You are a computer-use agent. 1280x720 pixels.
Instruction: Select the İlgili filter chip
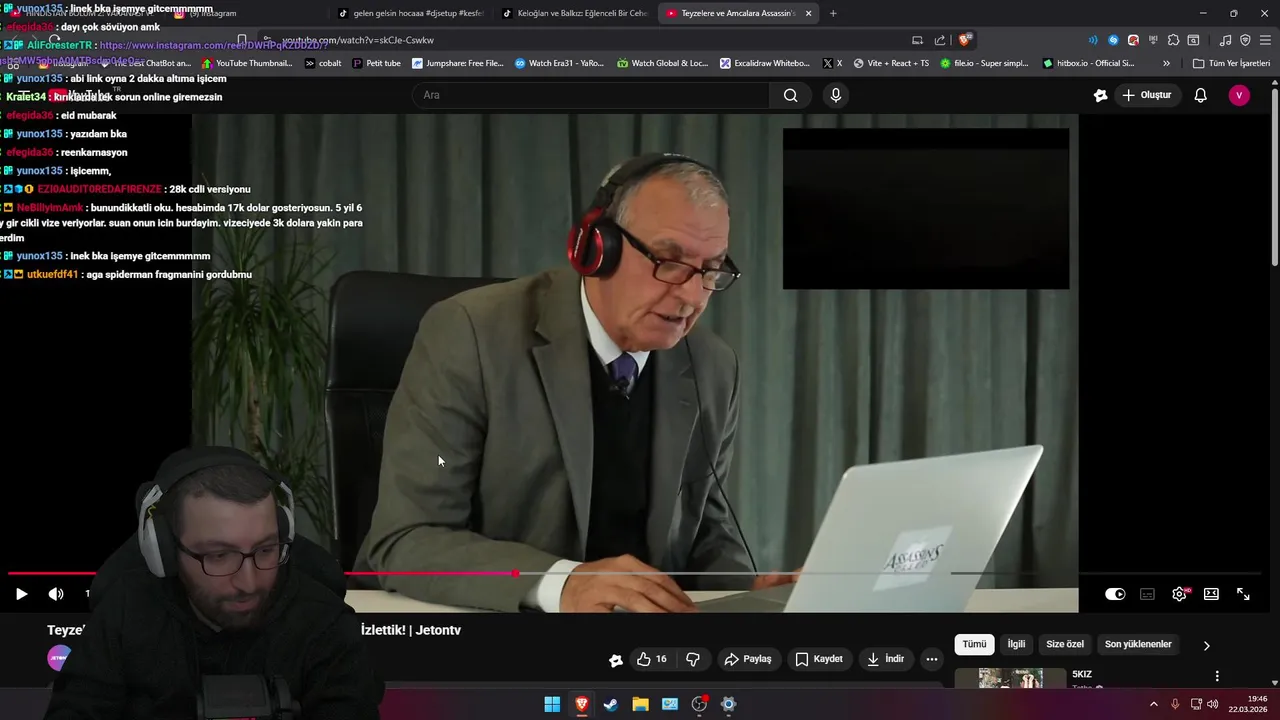point(1016,644)
